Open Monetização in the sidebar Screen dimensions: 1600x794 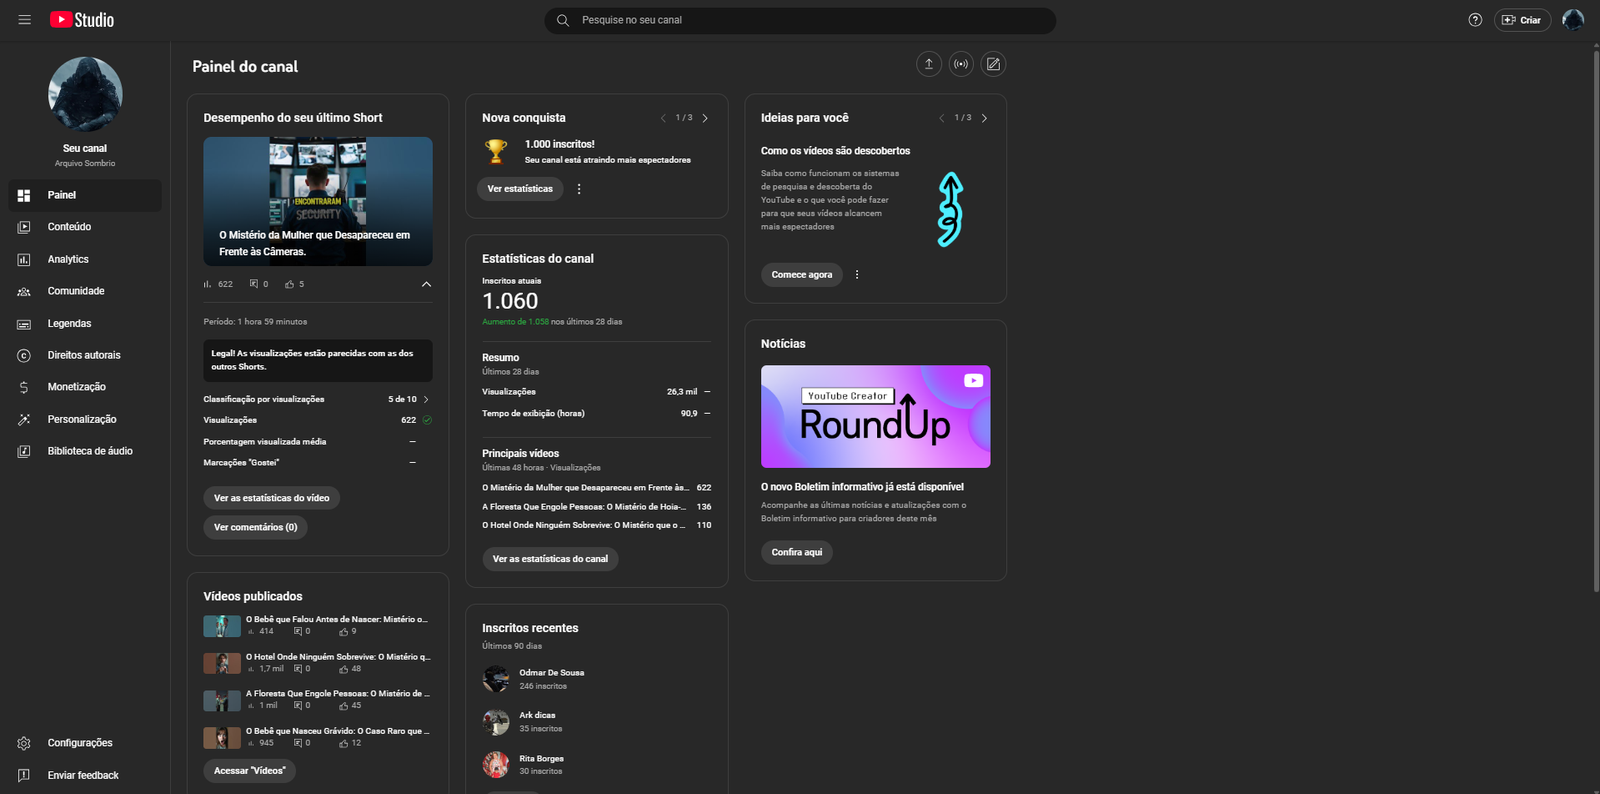click(x=85, y=387)
